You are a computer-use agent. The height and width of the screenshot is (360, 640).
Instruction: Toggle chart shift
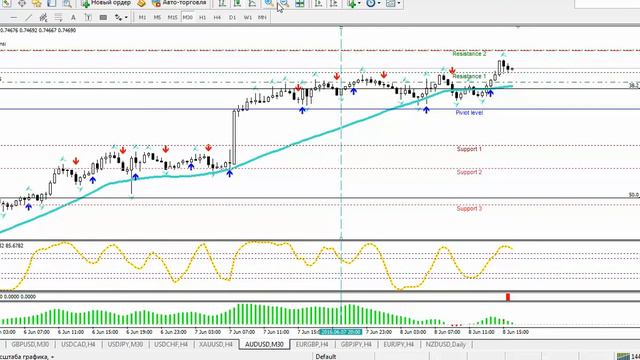pos(333,3)
